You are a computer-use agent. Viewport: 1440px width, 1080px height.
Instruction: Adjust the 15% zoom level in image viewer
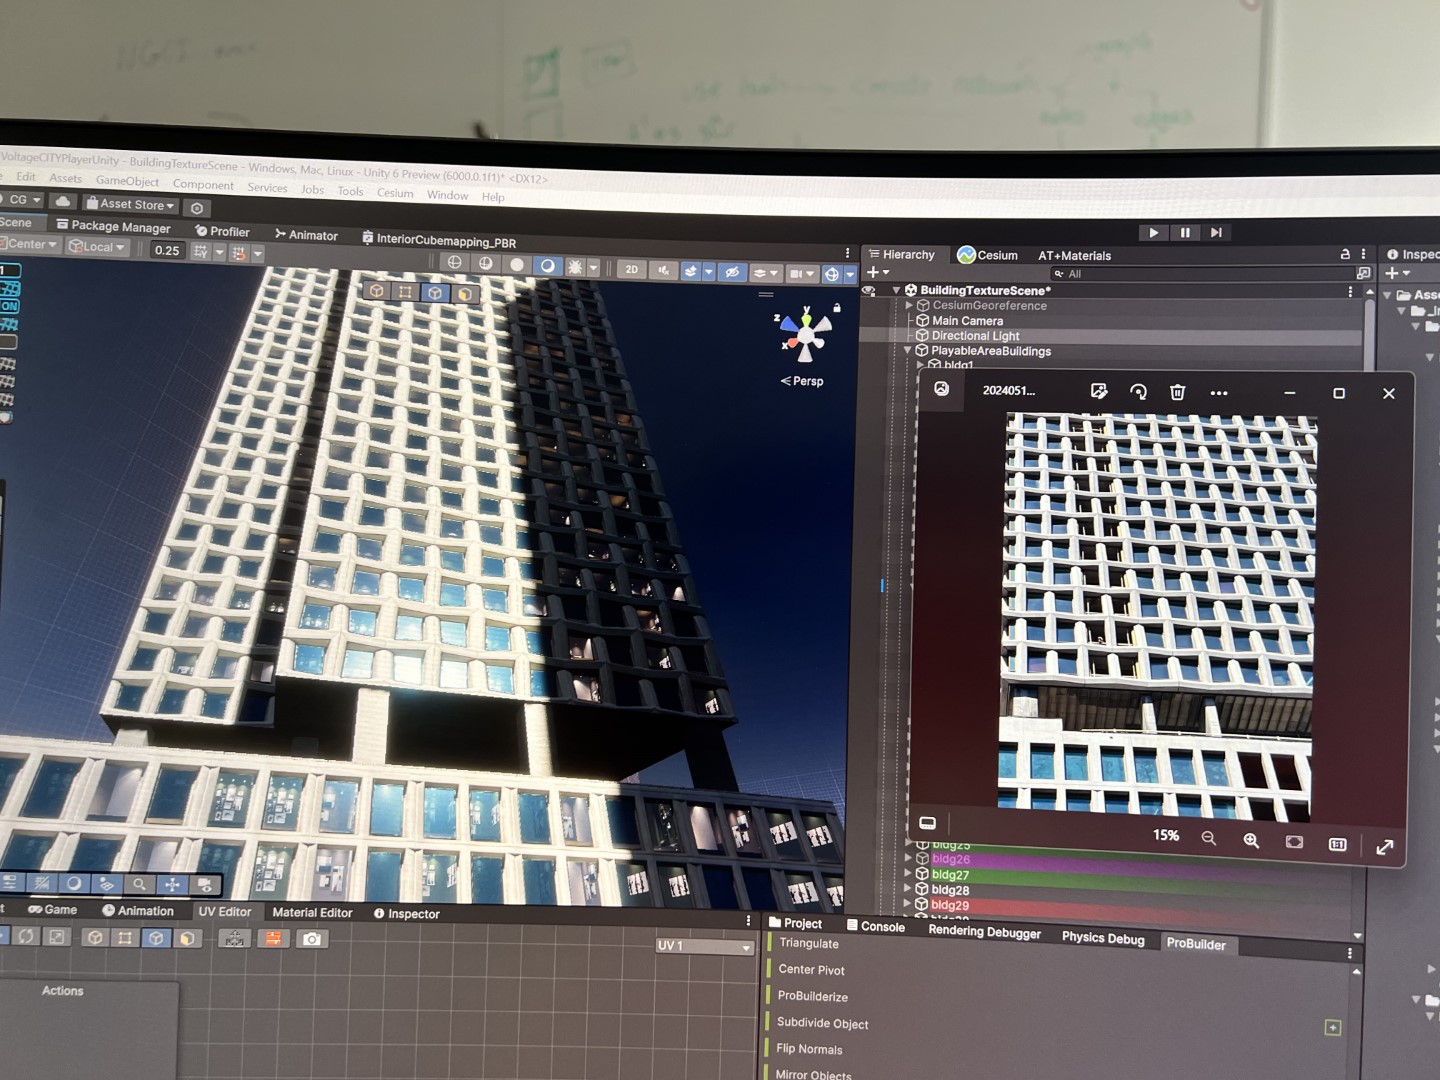(x=1165, y=836)
